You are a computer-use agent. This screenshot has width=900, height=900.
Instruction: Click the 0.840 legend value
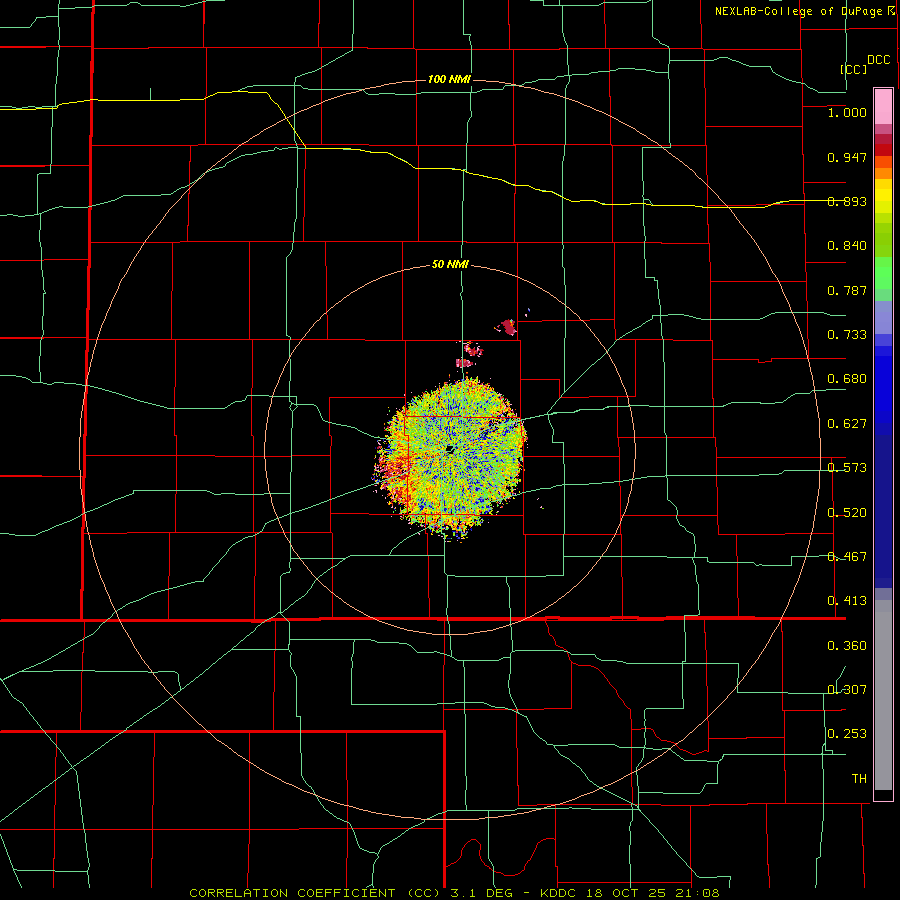(847, 246)
